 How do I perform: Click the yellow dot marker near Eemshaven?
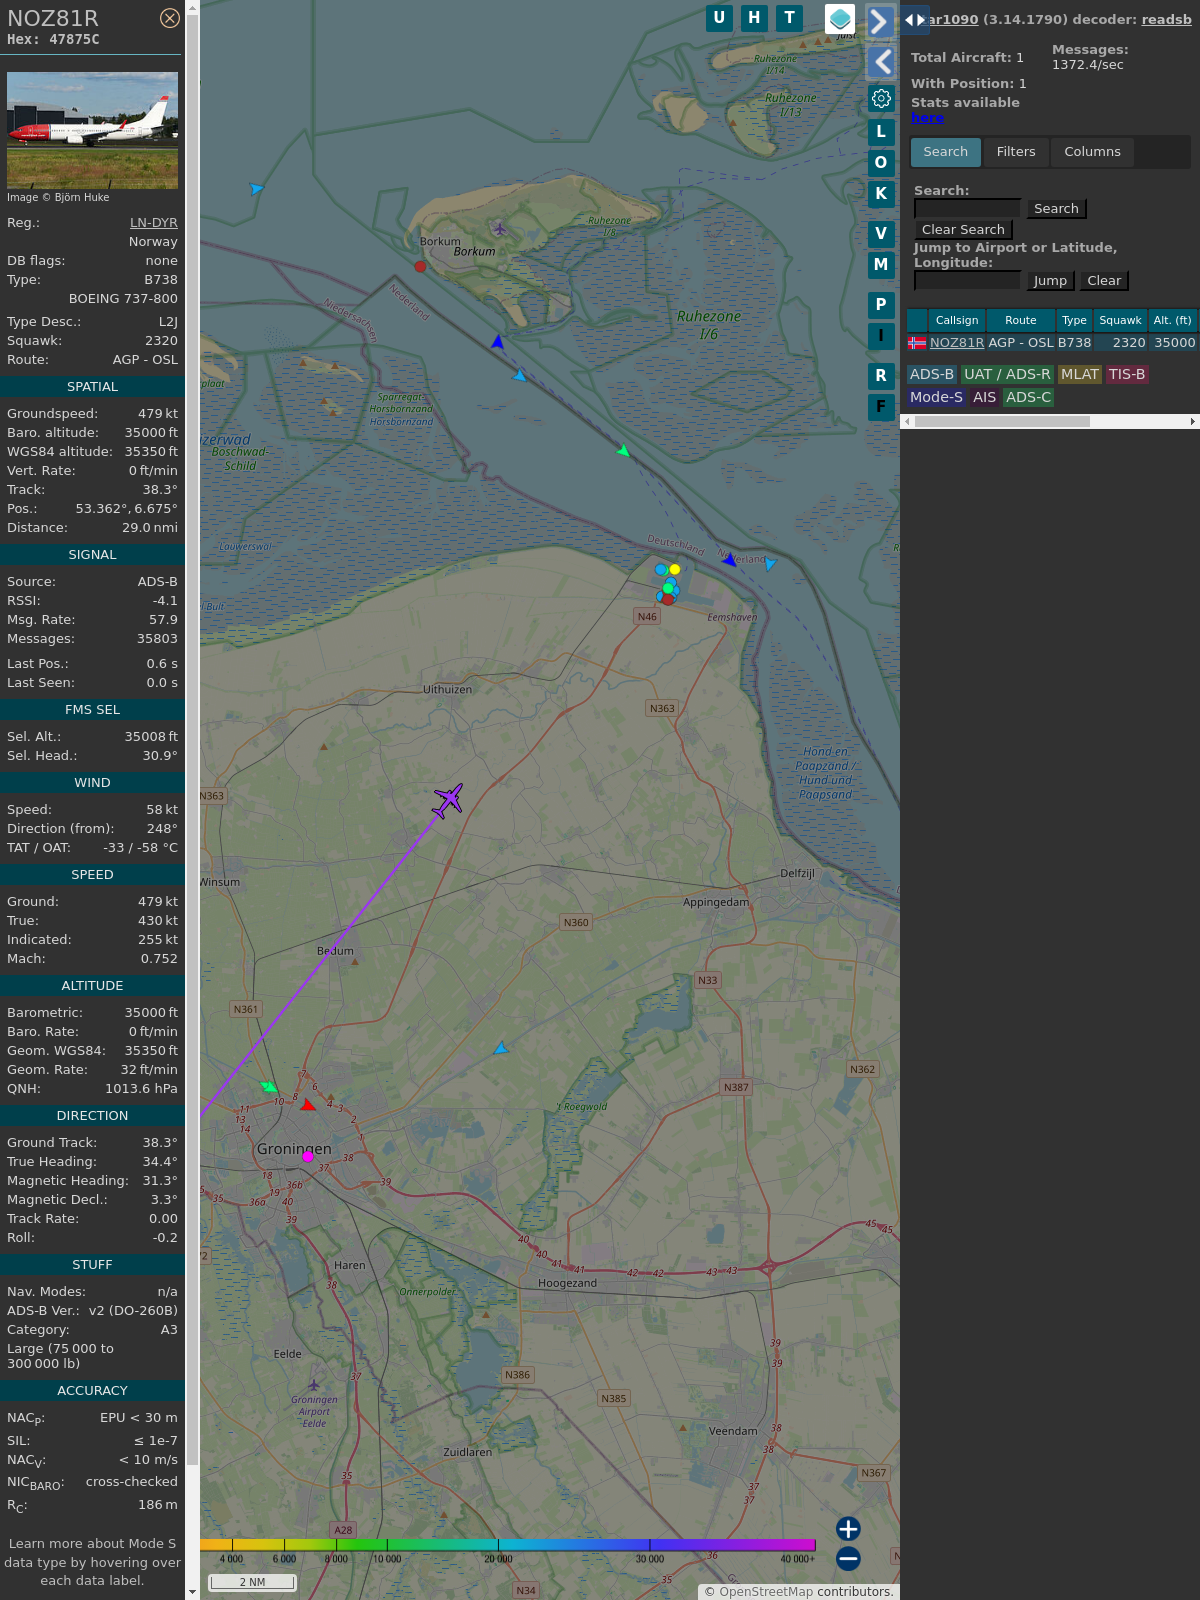pos(675,569)
